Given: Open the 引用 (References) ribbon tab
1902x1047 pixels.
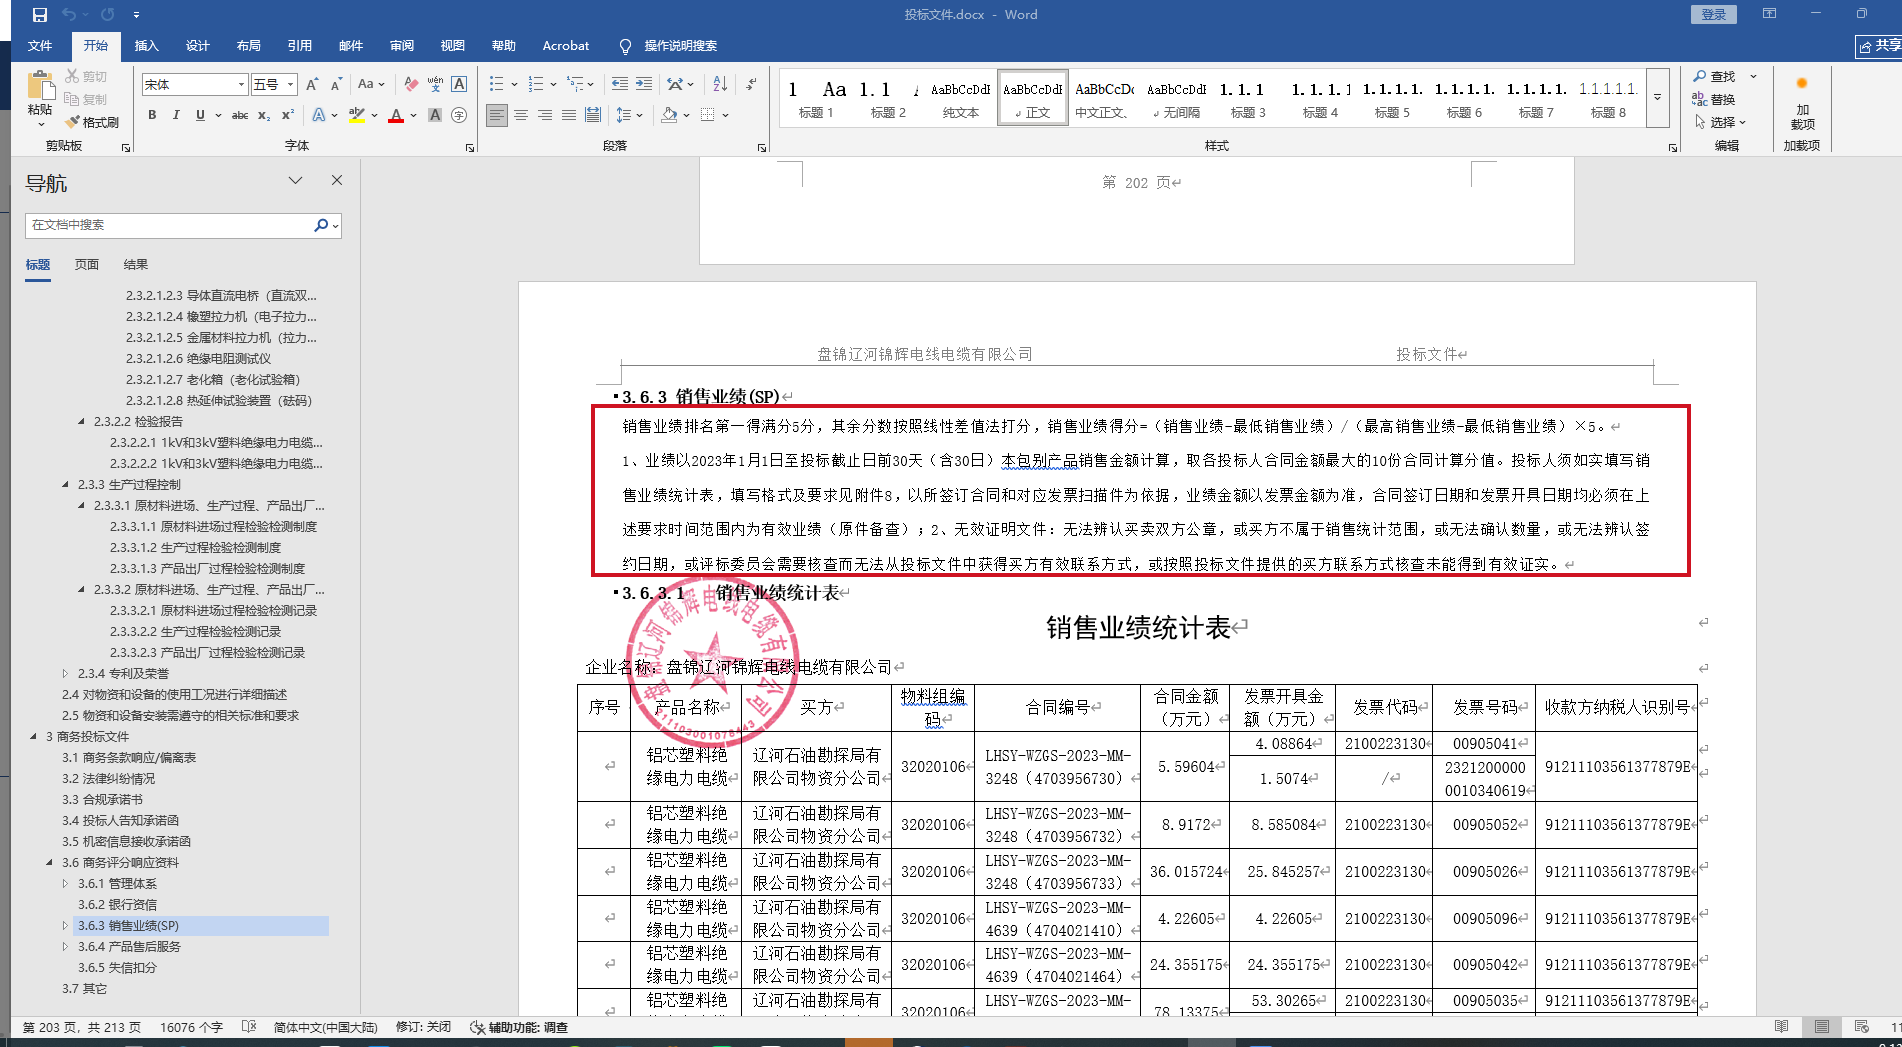Looking at the screenshot, I should [300, 46].
